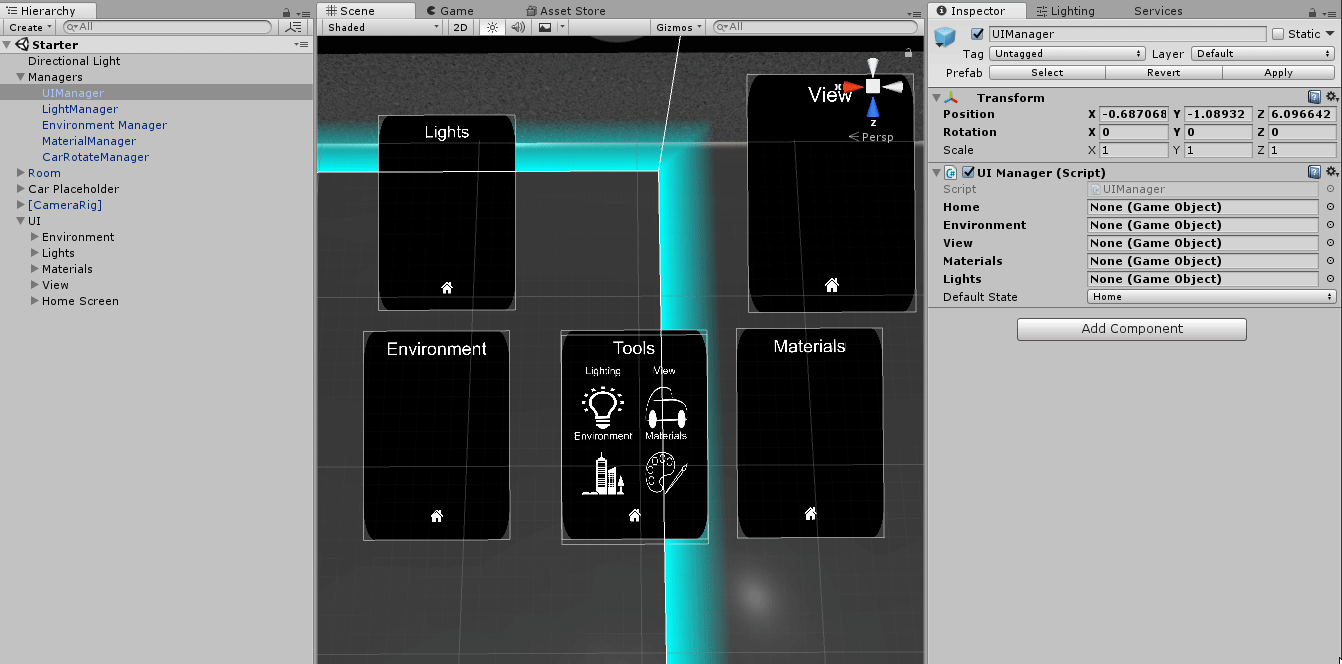
Task: Toggle scene audio speaker icon
Action: tap(517, 27)
